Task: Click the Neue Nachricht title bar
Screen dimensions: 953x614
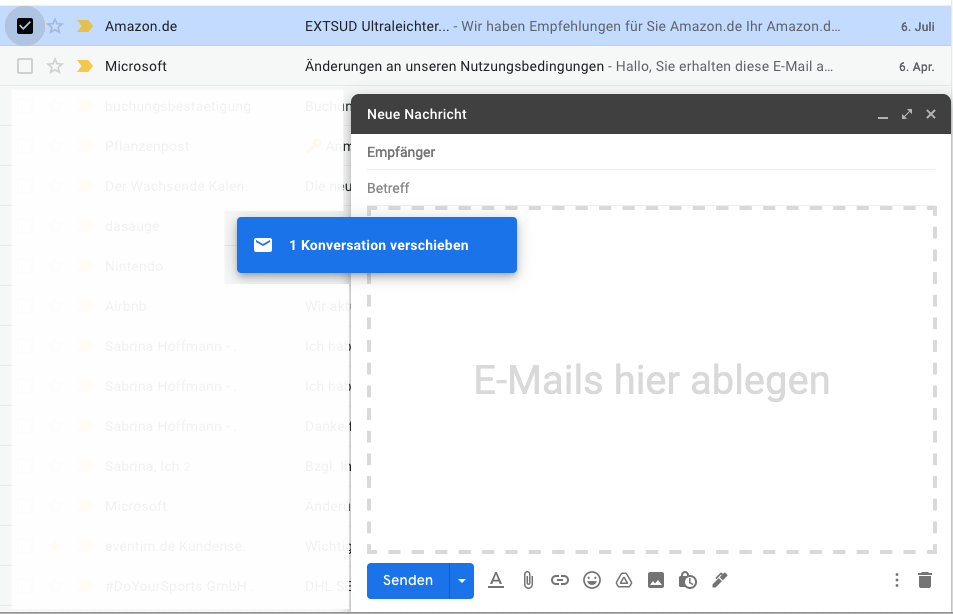Action: (x=650, y=114)
